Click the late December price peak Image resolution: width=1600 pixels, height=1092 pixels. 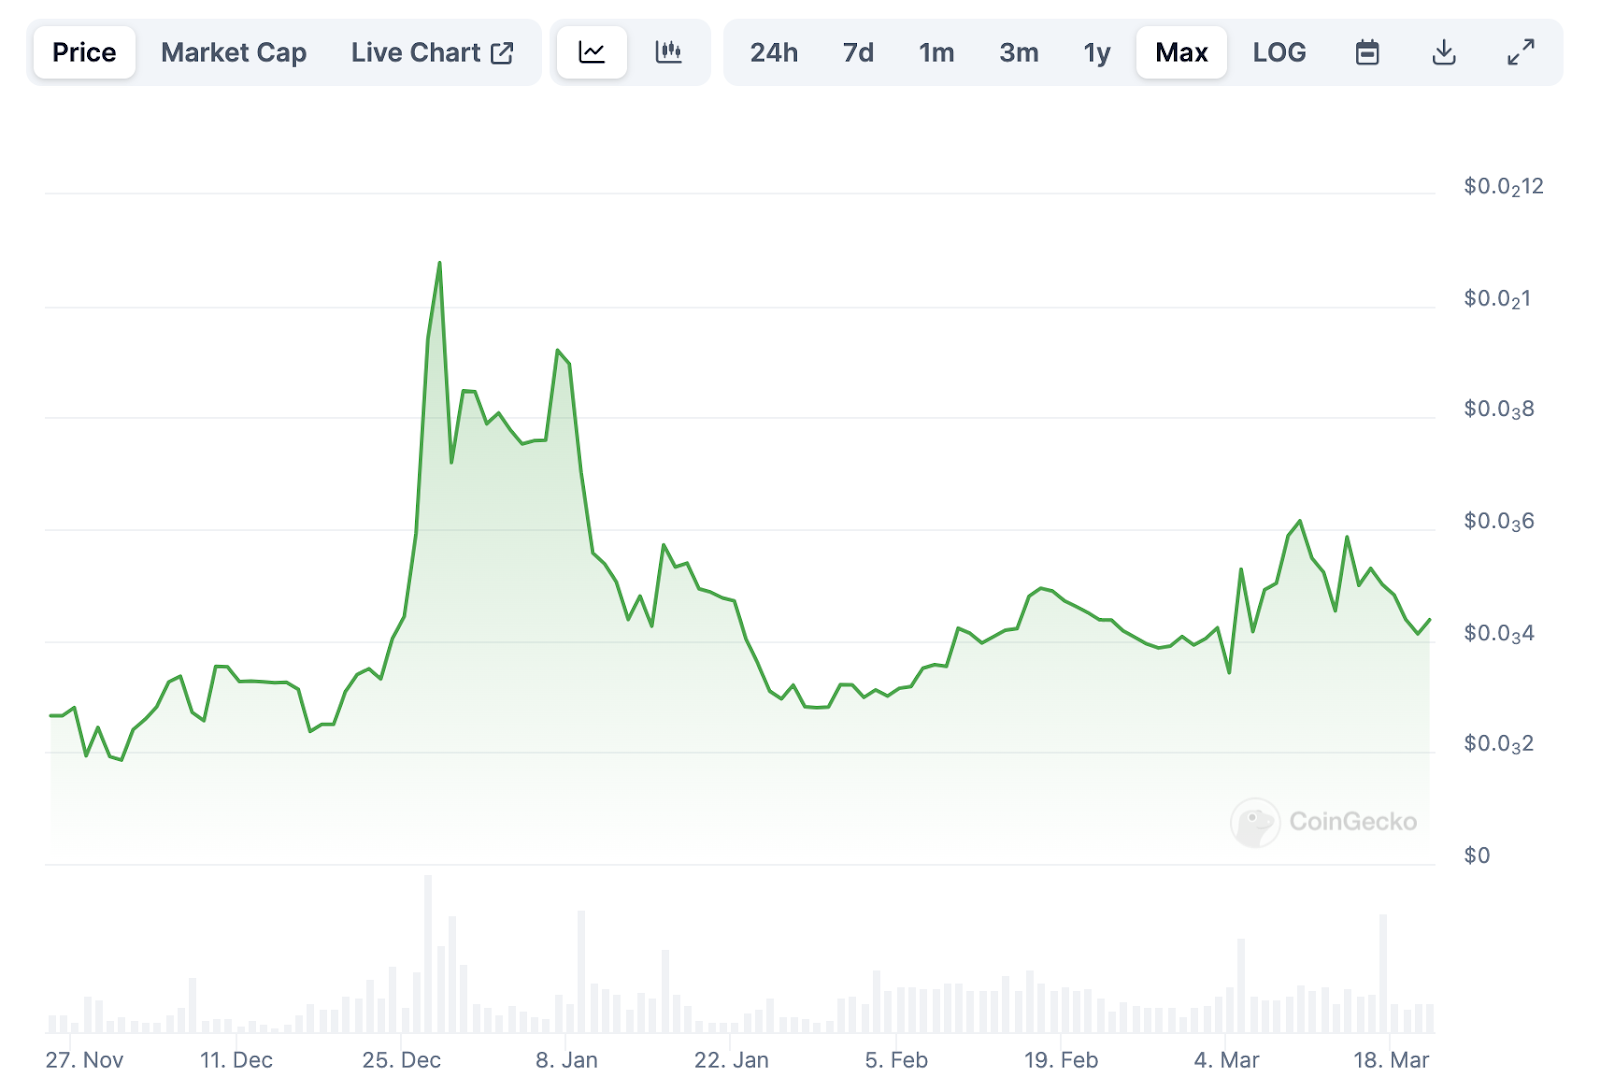tap(439, 264)
